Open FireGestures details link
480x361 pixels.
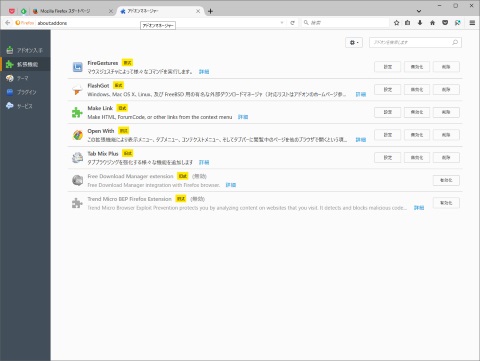click(x=204, y=72)
